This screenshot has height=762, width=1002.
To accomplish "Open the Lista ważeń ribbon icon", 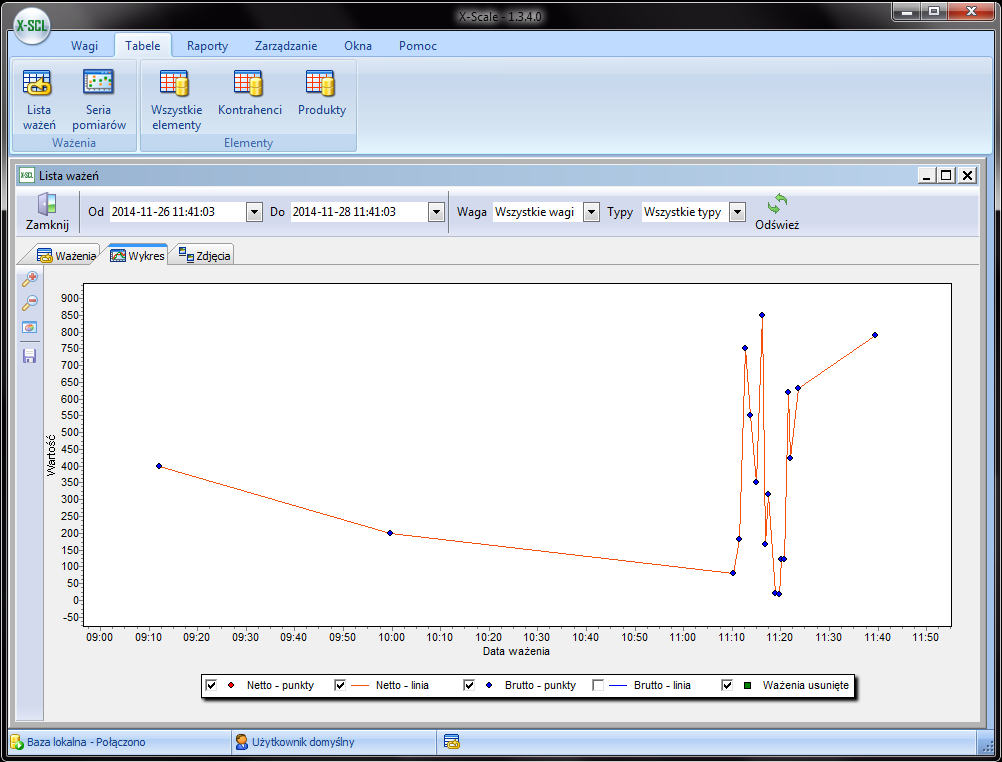I will pyautogui.click(x=39, y=100).
